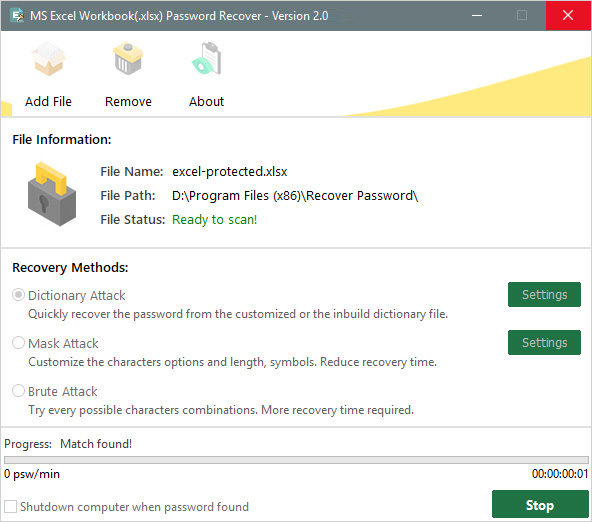Image resolution: width=592 pixels, height=522 pixels.
Task: Click the Brute Attack description text
Action: point(221,410)
